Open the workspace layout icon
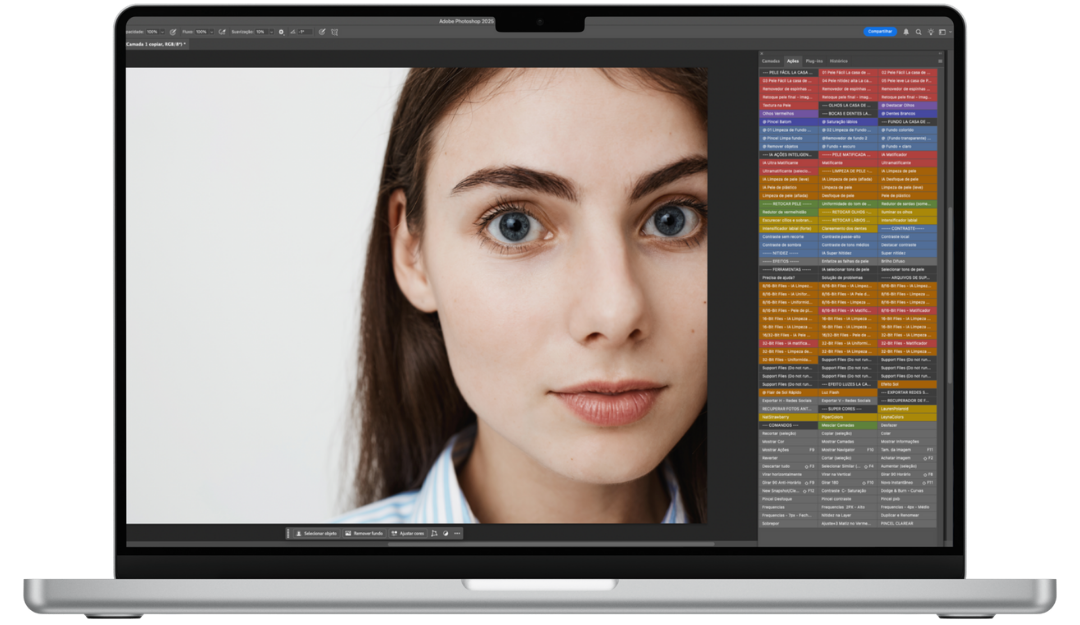This screenshot has height=625, width=1080. click(942, 32)
